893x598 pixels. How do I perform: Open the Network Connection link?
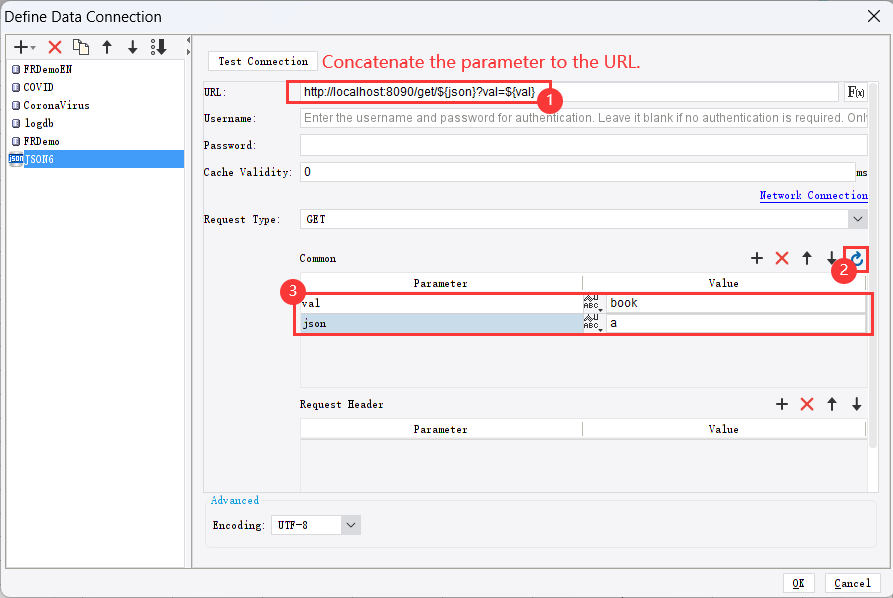click(813, 195)
